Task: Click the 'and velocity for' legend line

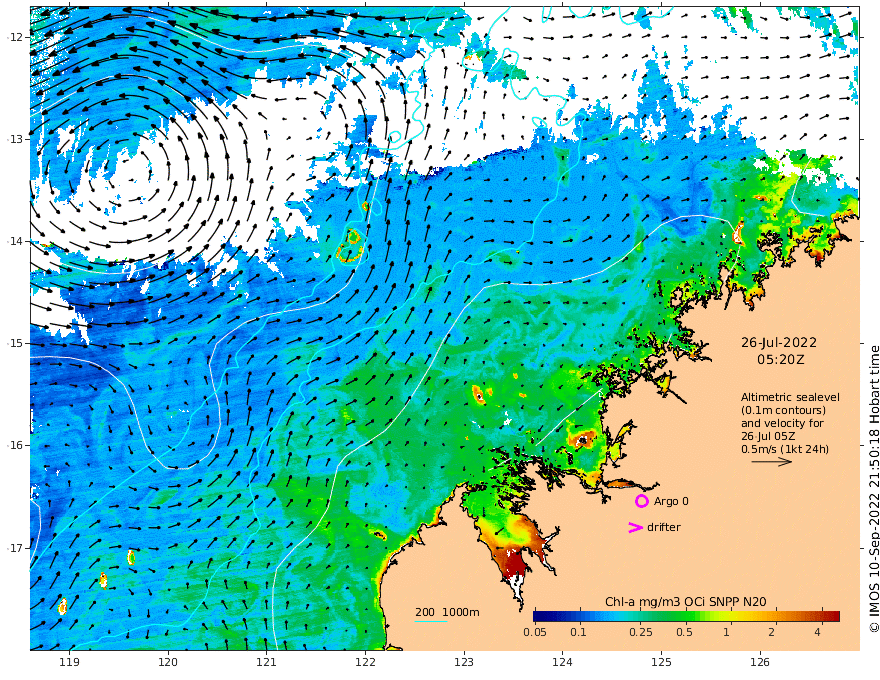Action: [782, 423]
